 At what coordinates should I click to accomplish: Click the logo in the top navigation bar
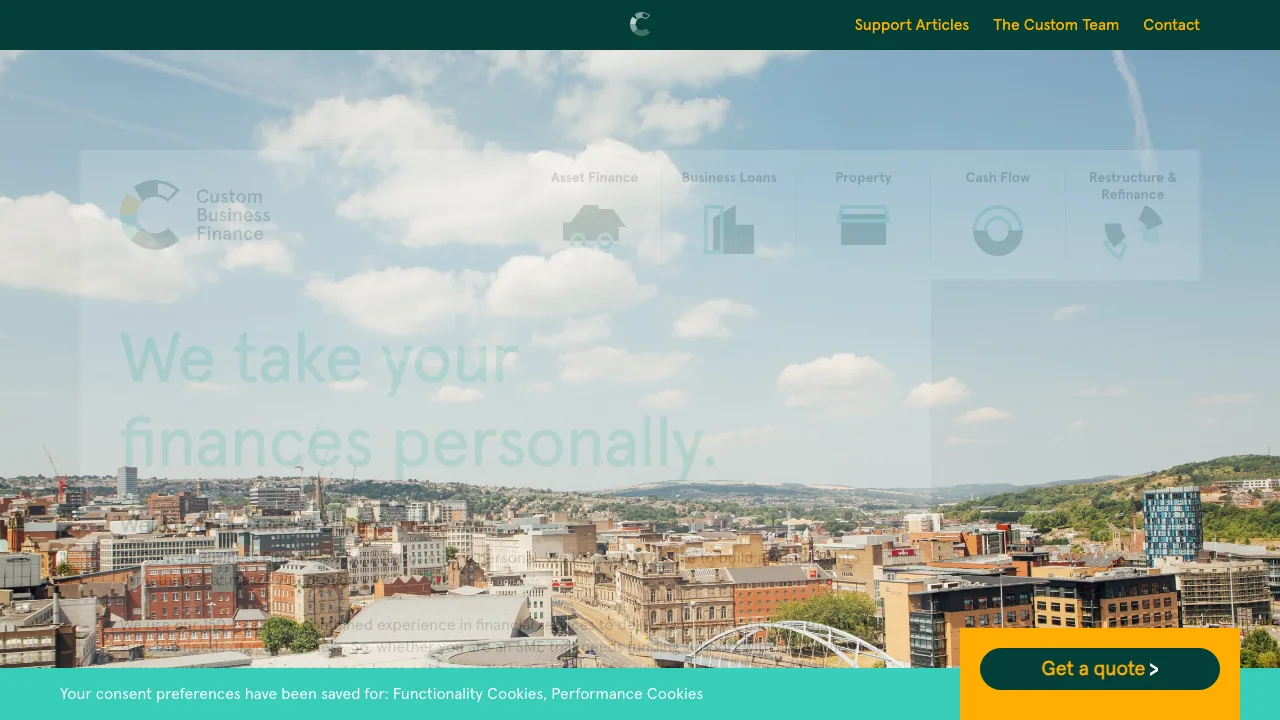coord(640,24)
